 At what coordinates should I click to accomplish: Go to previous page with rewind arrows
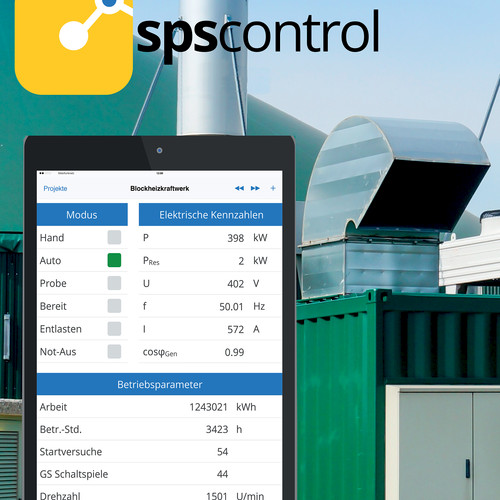tap(239, 188)
